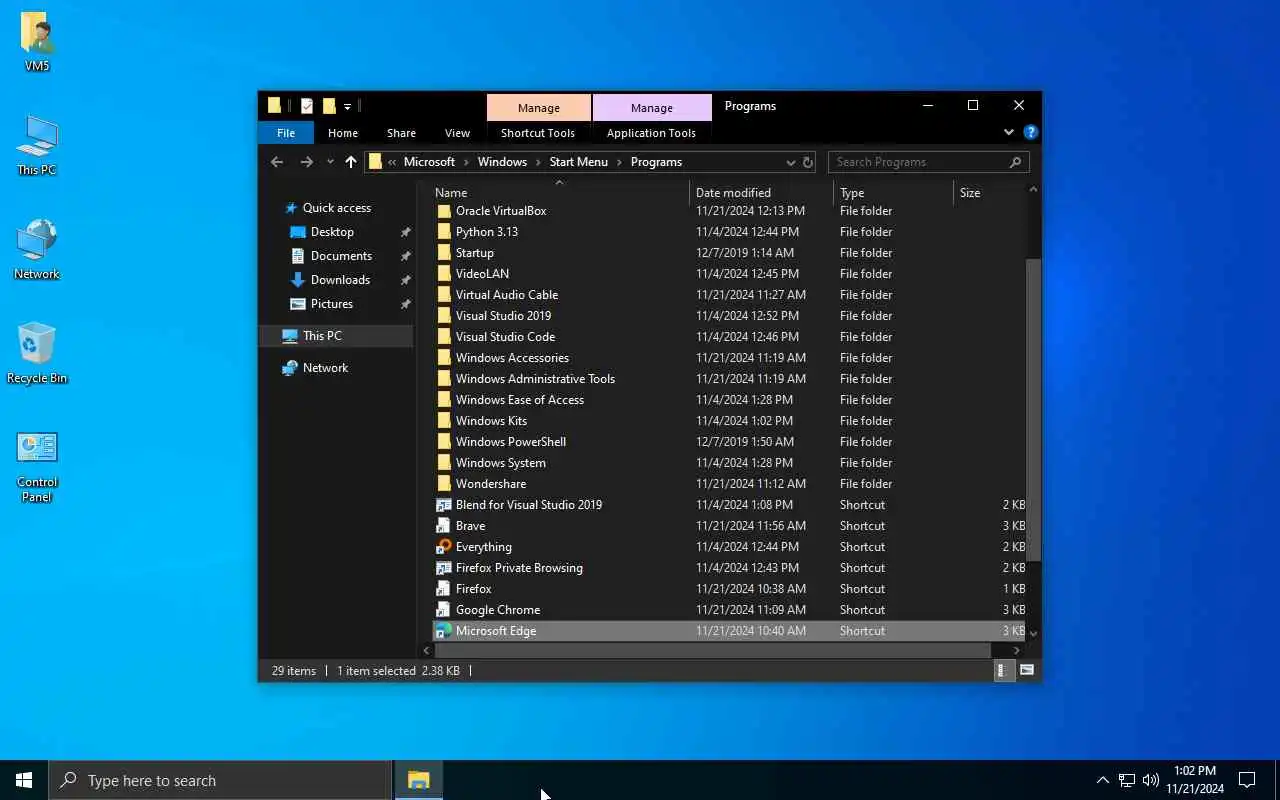Switch to the Share ribbon tab
This screenshot has height=800, width=1280.
point(401,133)
